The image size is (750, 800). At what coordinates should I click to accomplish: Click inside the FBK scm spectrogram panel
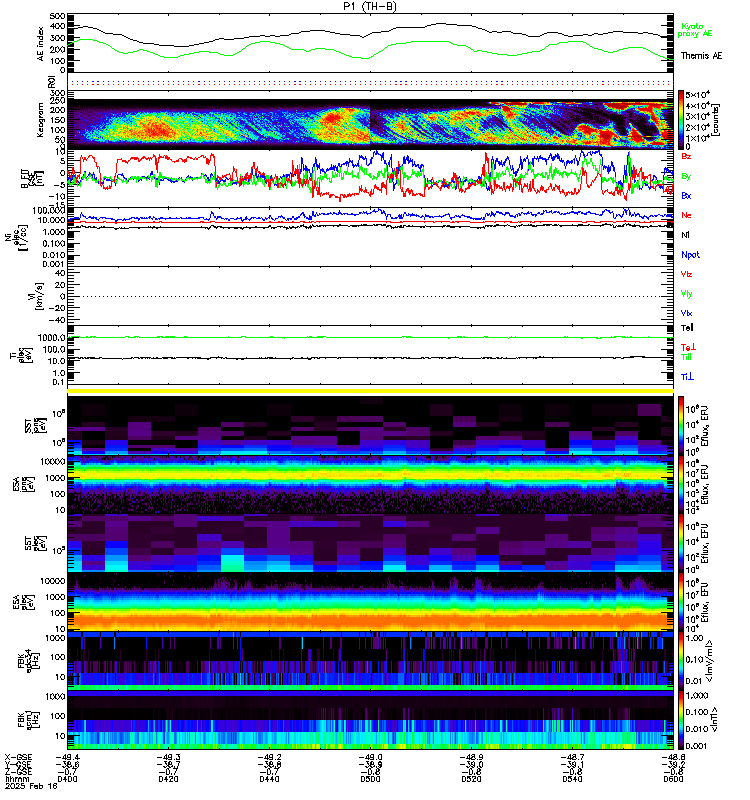point(370,719)
